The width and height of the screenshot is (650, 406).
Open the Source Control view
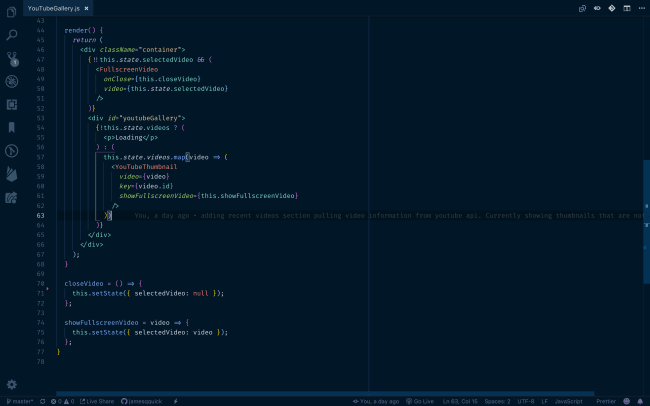12,58
